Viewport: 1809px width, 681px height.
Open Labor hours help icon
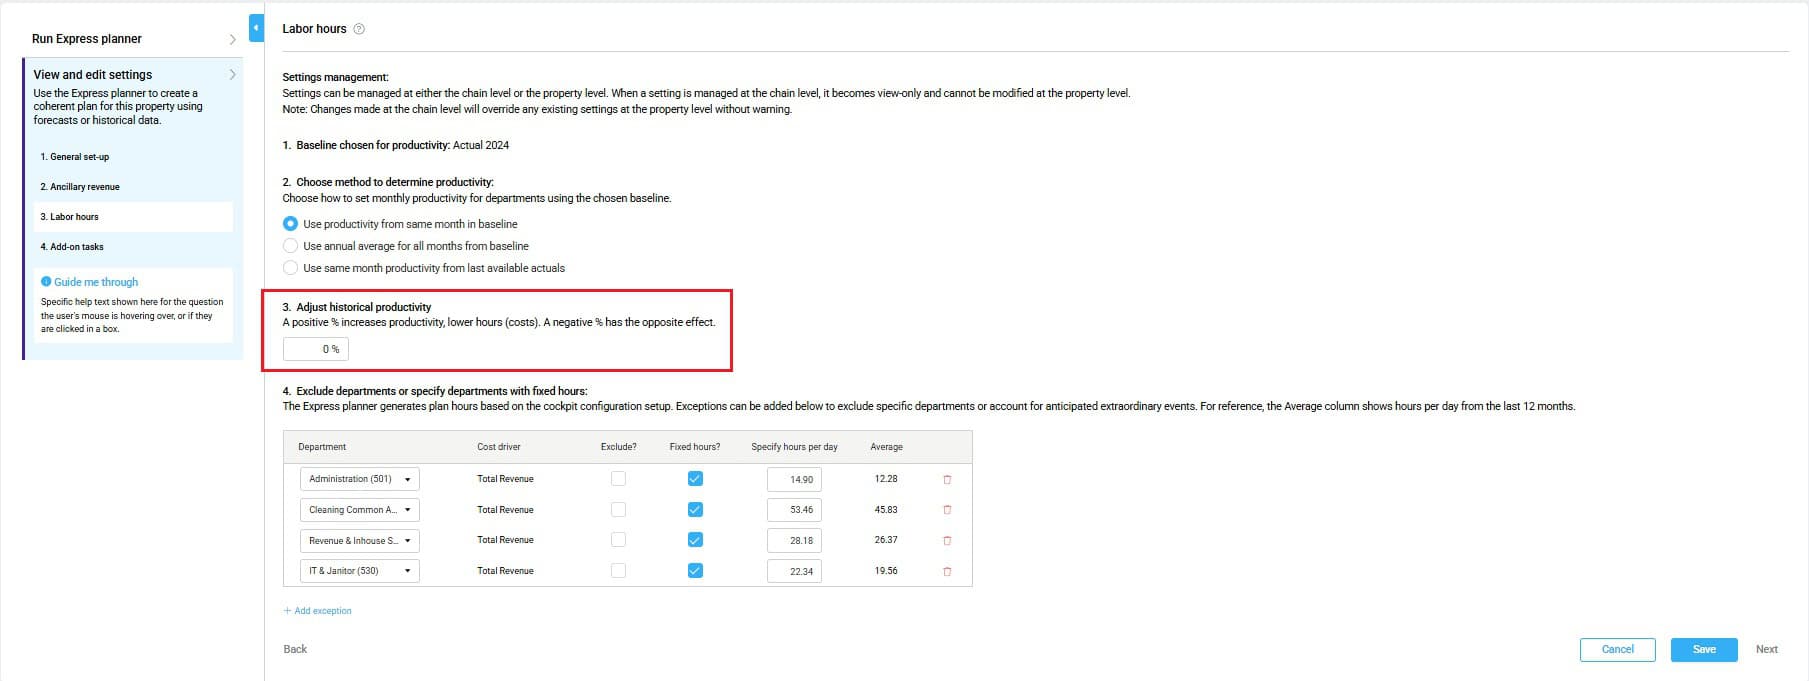pyautogui.click(x=359, y=29)
